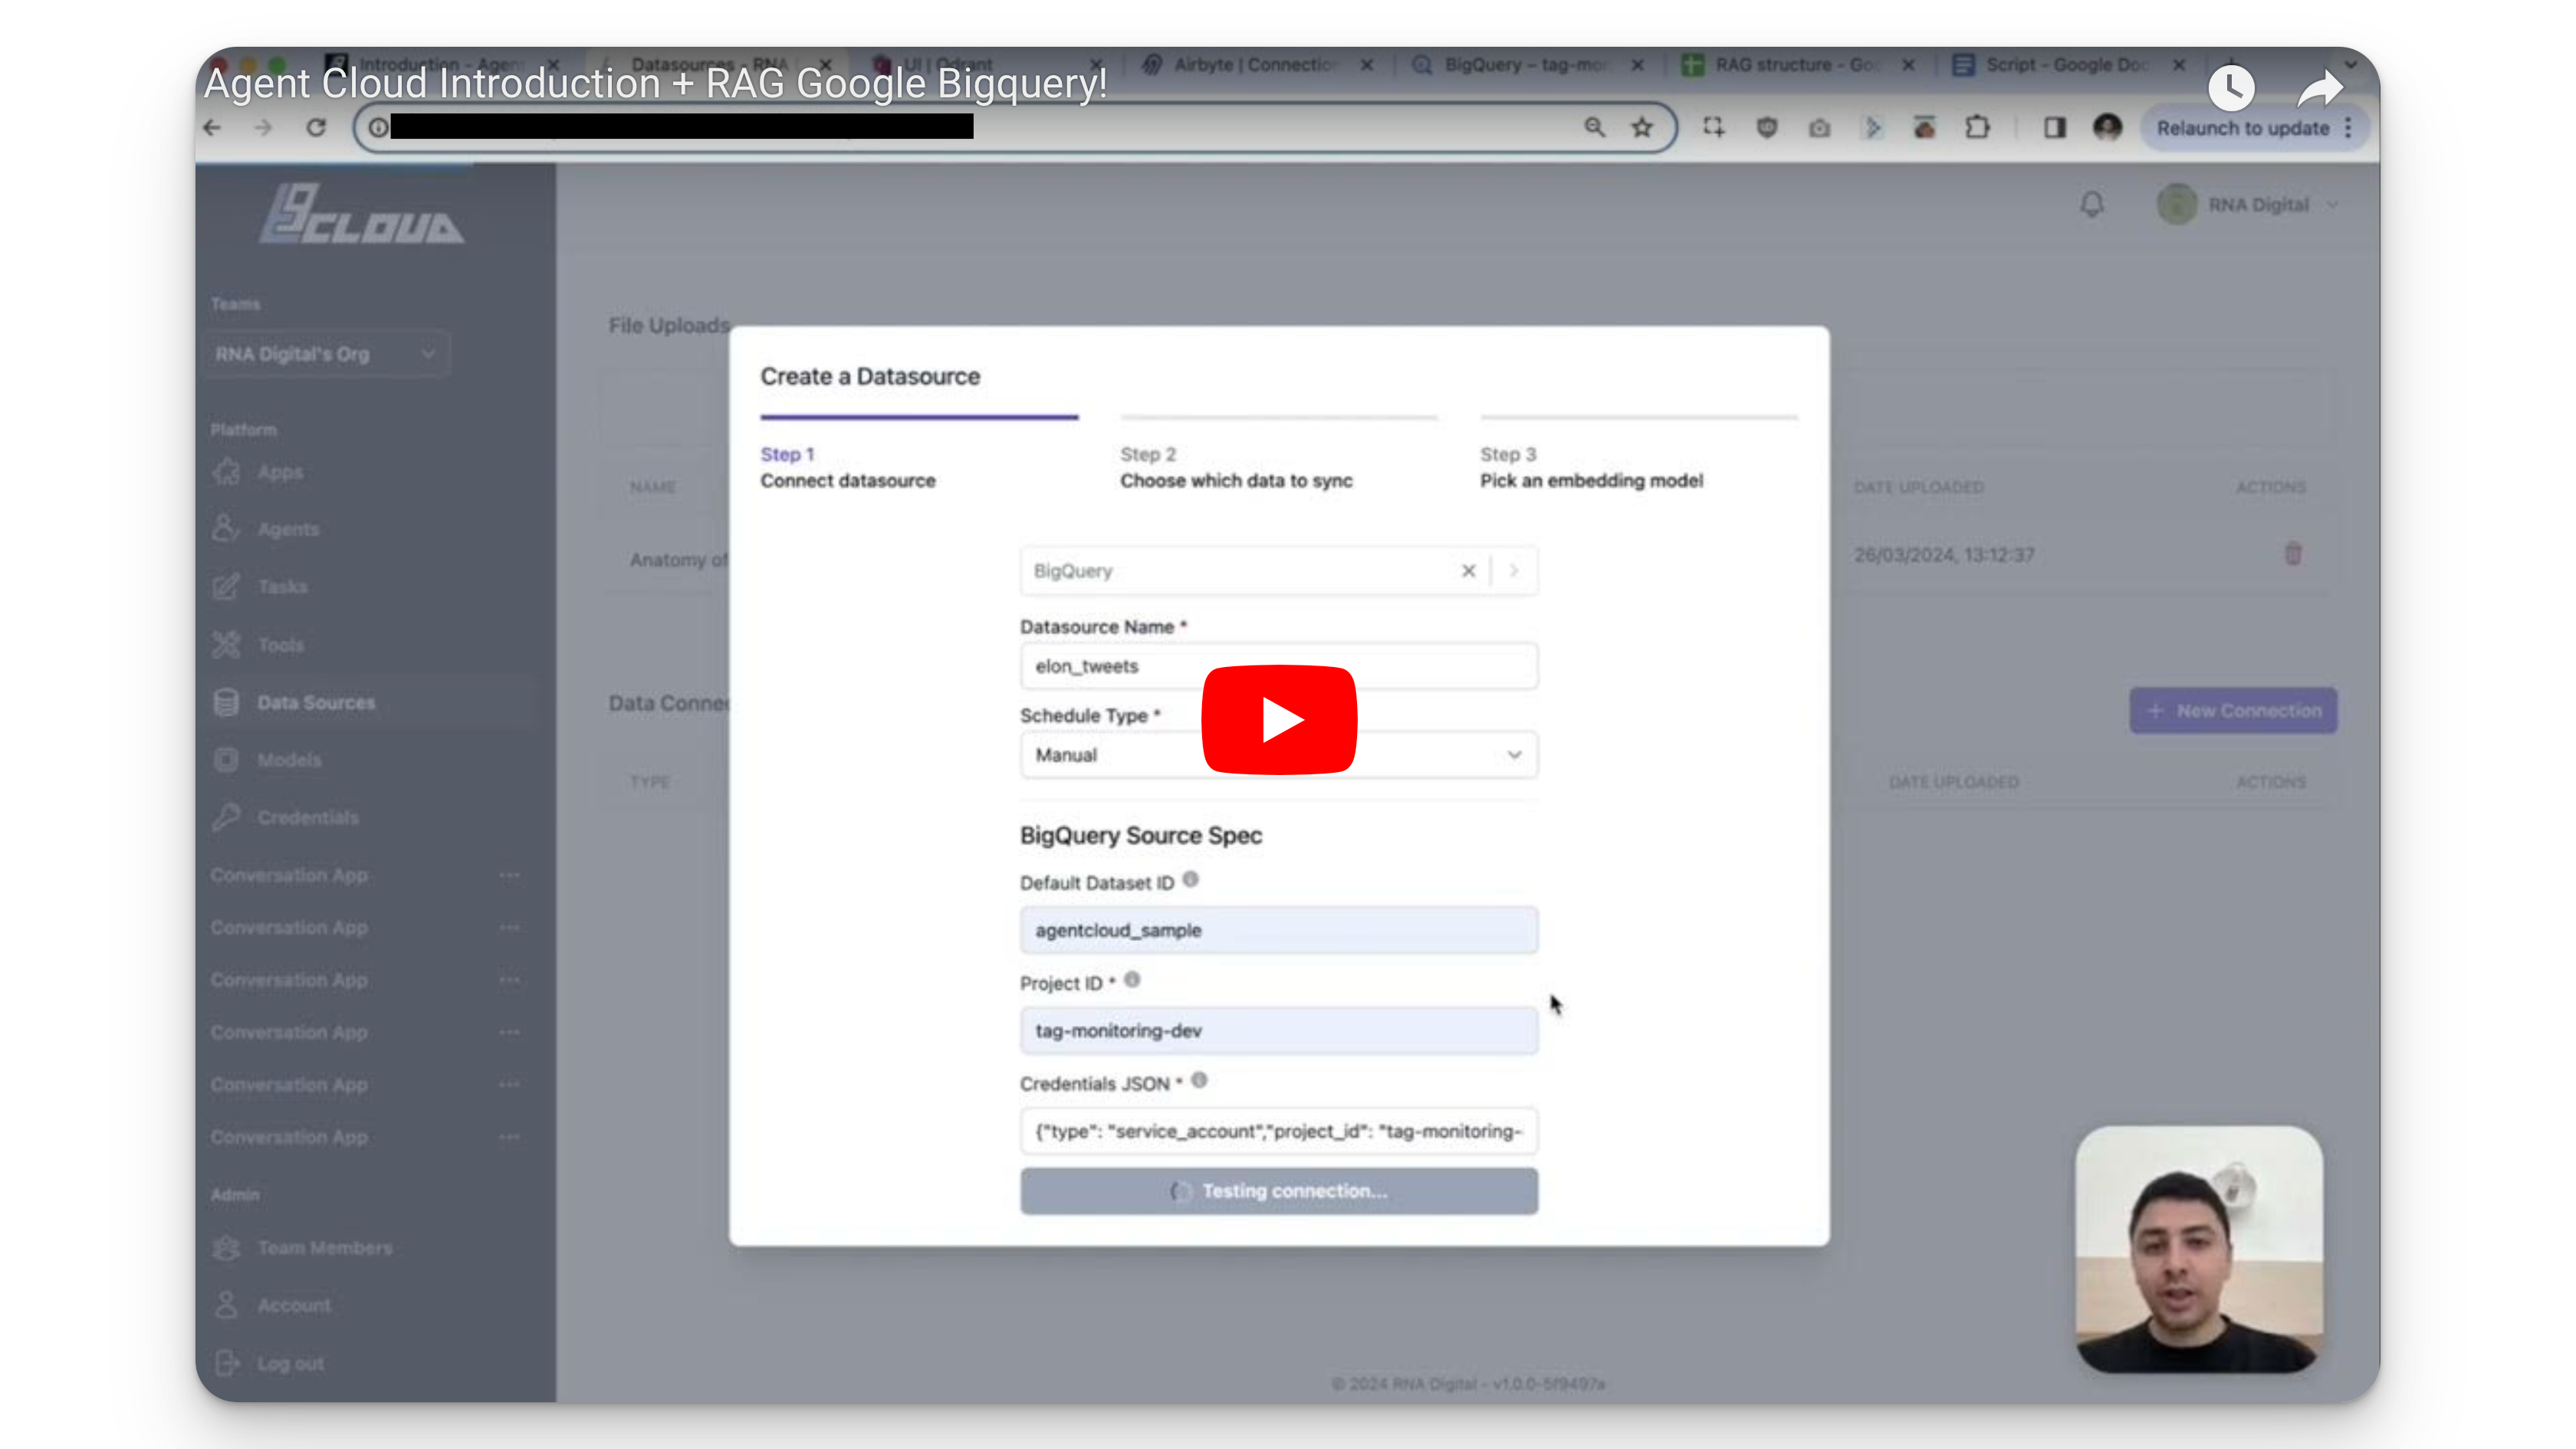Click the Datasource Name field
The image size is (2576, 1449).
coord(1279,666)
